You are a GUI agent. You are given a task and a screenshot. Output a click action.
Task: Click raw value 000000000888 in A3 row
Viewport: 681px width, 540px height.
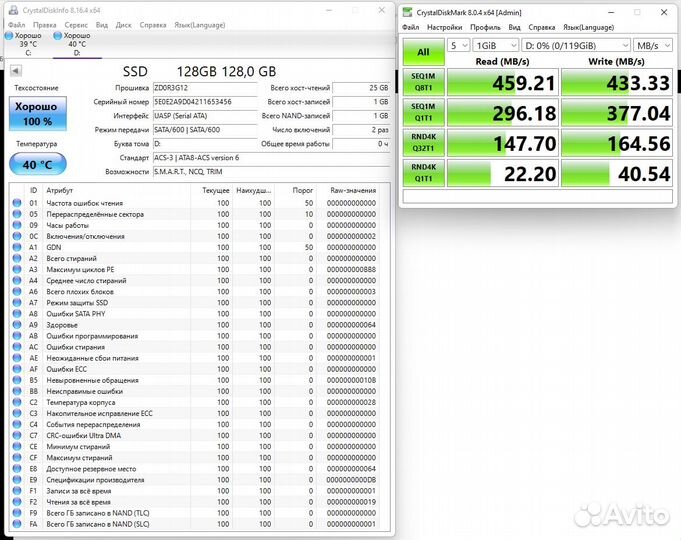coord(351,269)
